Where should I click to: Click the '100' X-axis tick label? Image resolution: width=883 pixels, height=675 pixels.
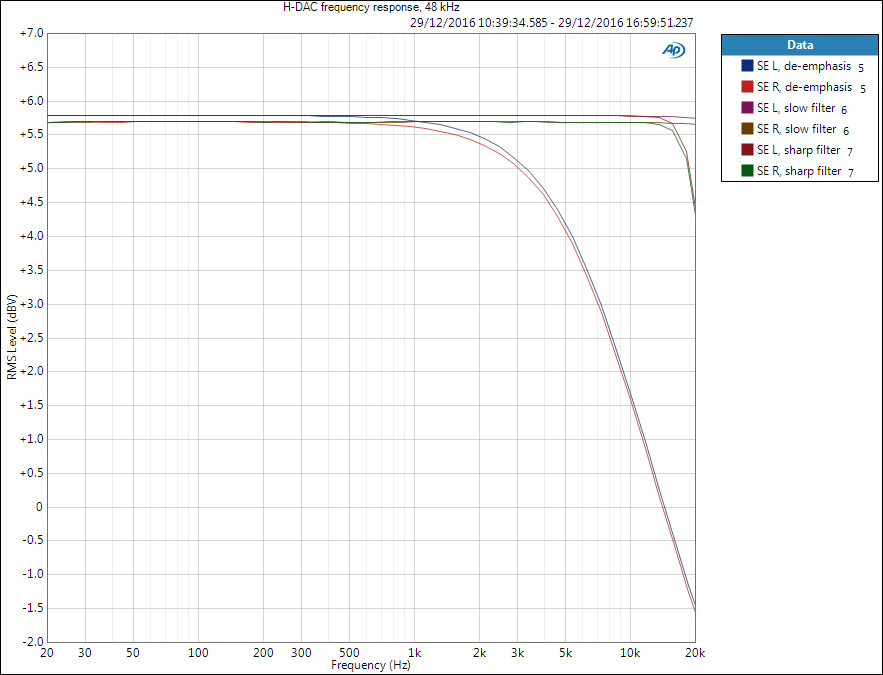[x=198, y=653]
